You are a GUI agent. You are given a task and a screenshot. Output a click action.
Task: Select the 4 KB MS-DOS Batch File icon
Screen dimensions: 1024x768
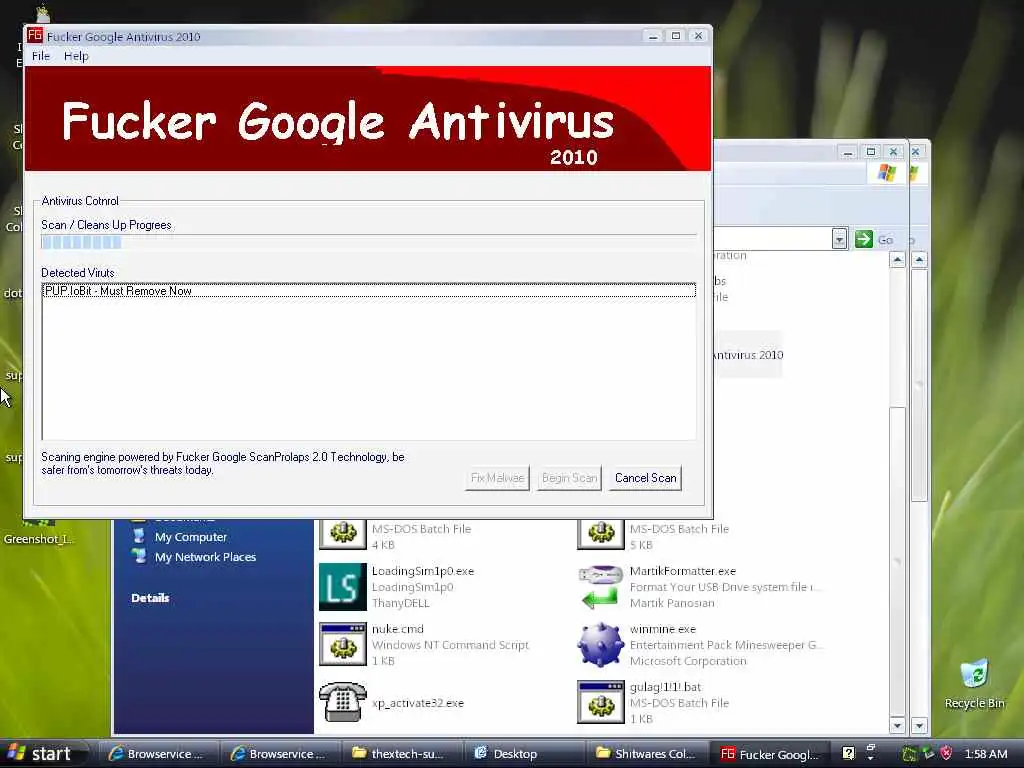[343, 534]
